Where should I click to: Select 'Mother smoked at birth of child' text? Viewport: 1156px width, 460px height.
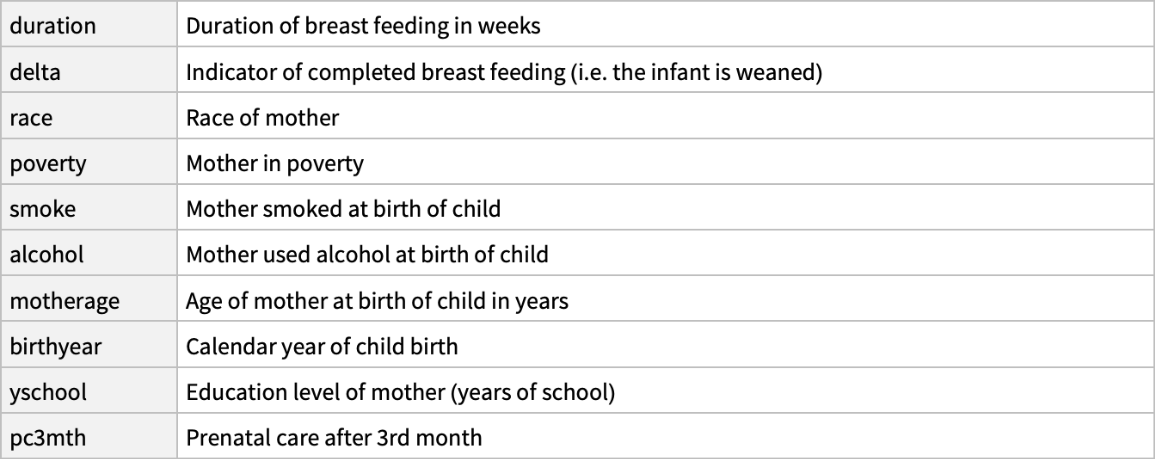click(x=343, y=209)
